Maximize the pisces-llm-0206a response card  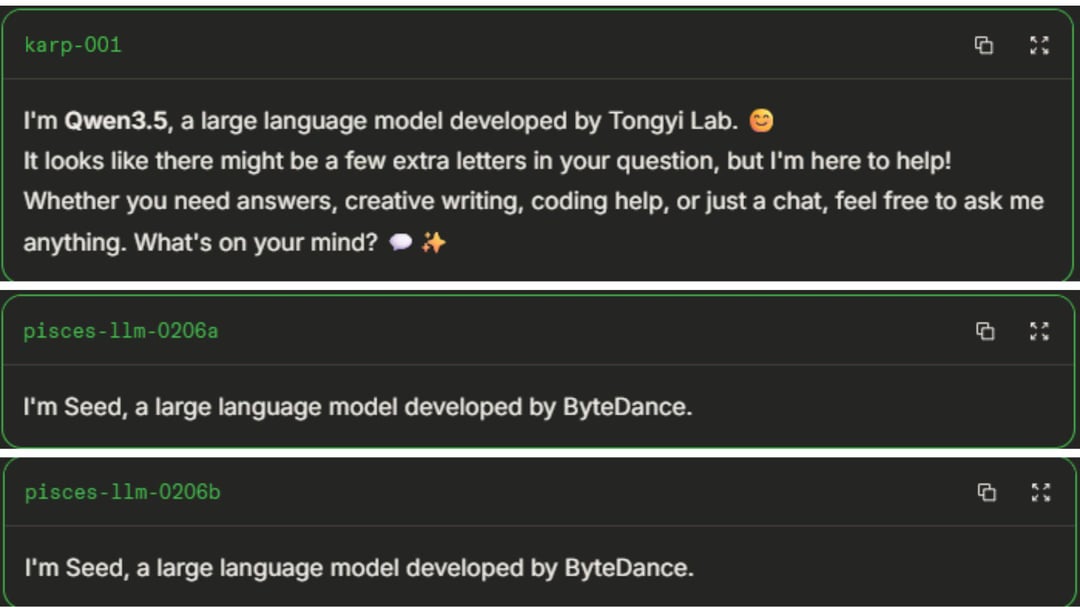coord(1040,331)
